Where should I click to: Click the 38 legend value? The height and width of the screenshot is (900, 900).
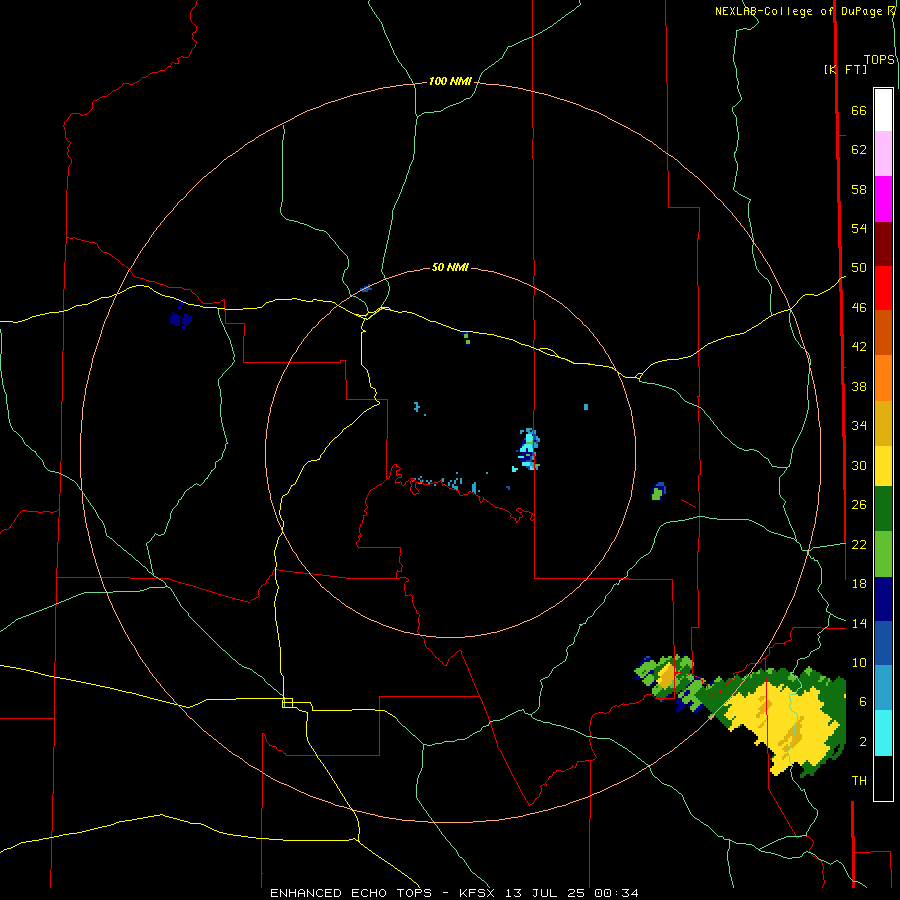coord(859,386)
